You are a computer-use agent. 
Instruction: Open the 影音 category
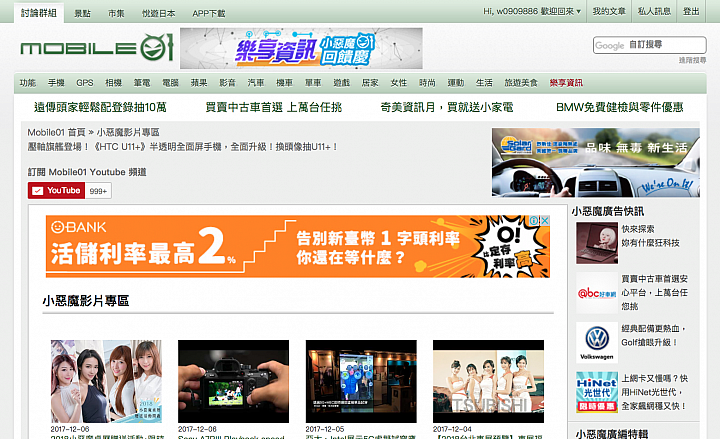tap(227, 83)
